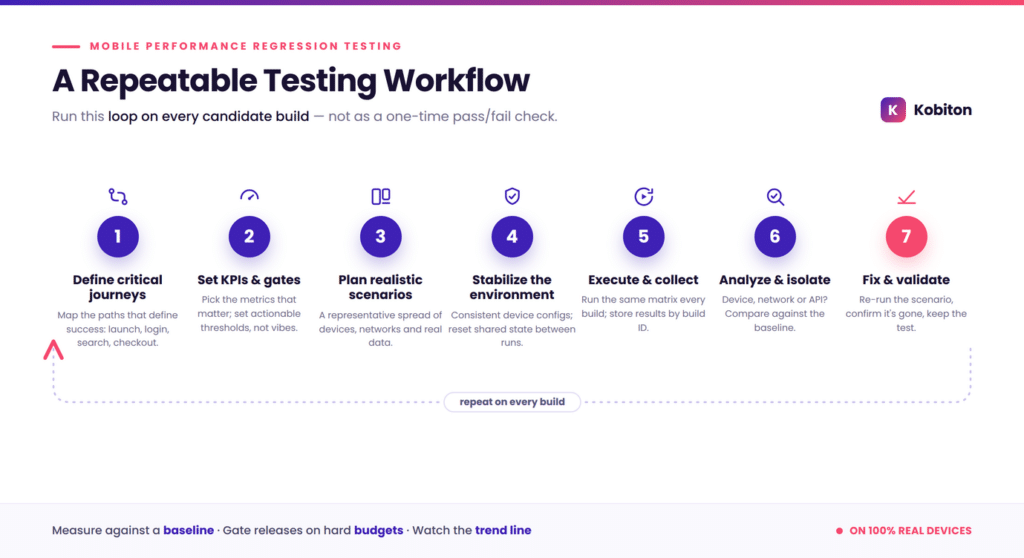Click the 'Fix & validate' heading
This screenshot has height=558, width=1024.
[x=906, y=280]
